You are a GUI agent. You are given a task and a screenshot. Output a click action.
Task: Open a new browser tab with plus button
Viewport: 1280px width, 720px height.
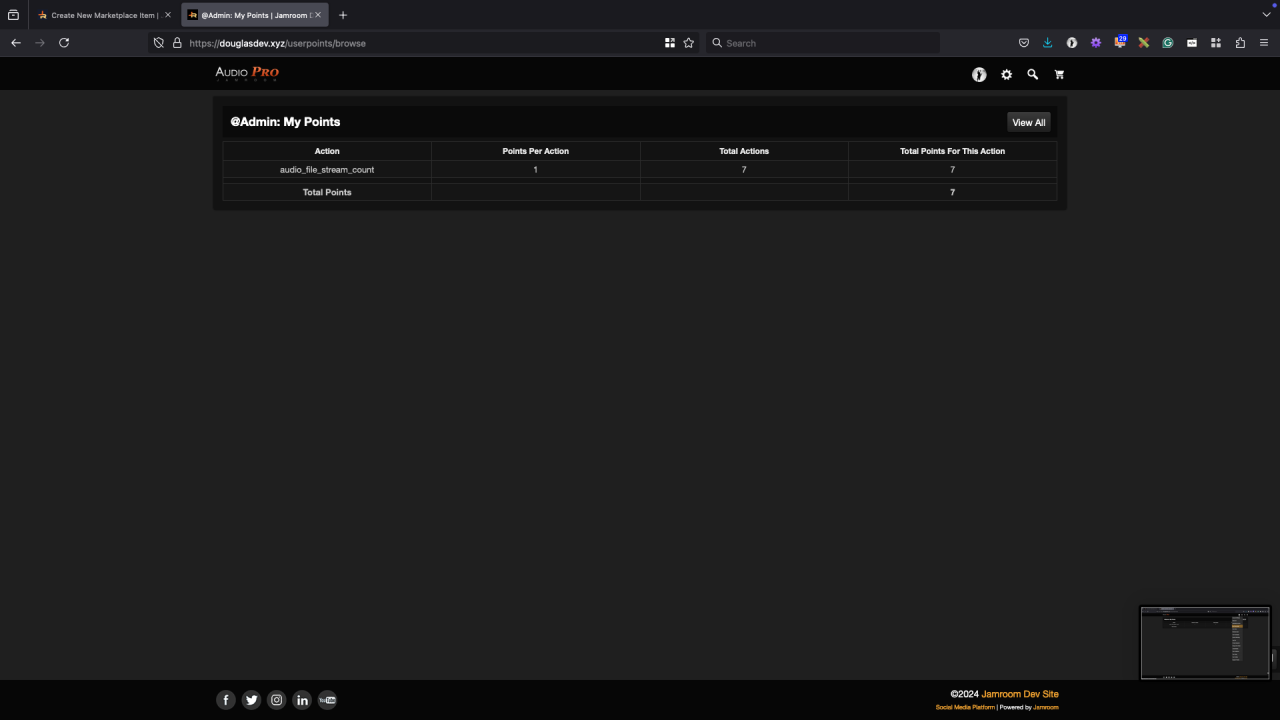(343, 15)
